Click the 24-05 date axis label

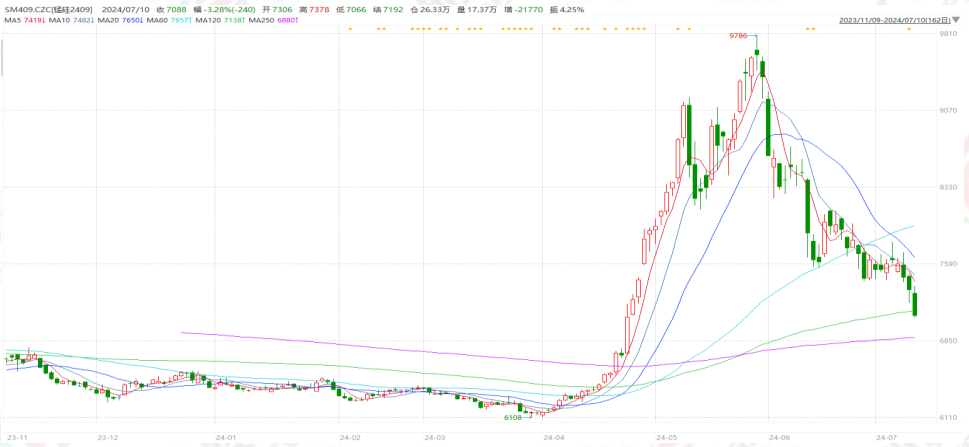click(667, 437)
